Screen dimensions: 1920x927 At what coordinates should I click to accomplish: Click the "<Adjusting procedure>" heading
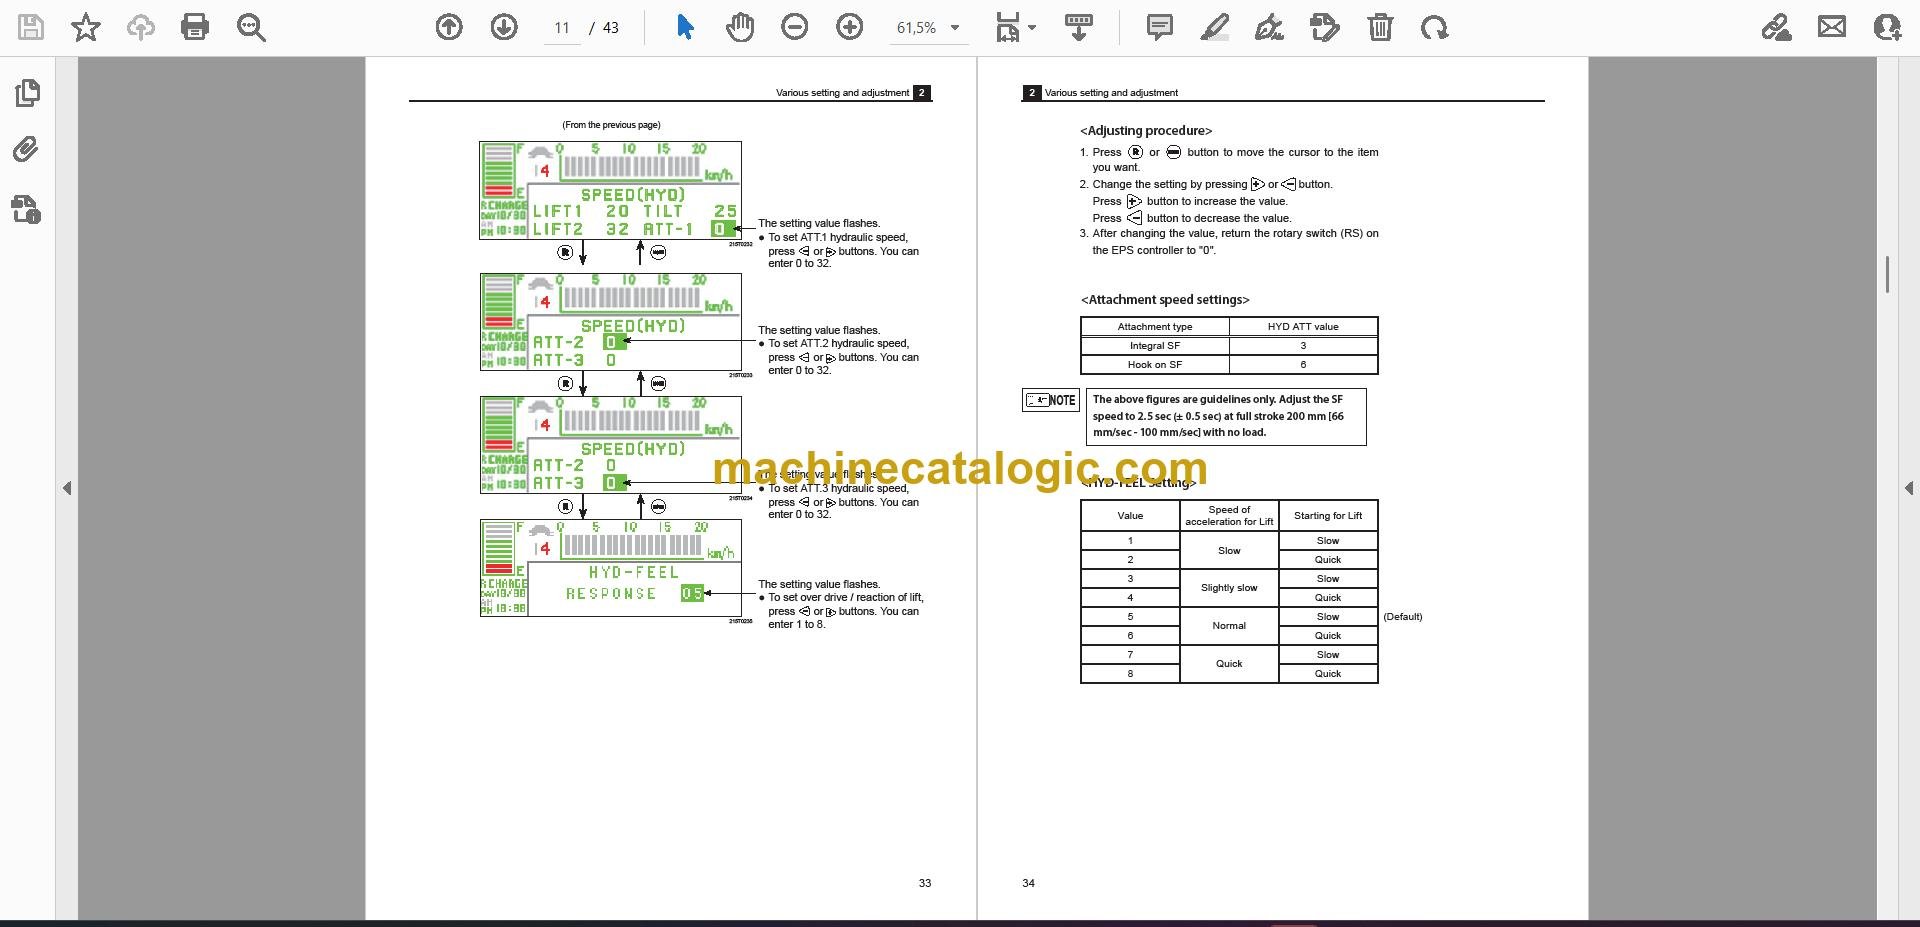point(1146,131)
